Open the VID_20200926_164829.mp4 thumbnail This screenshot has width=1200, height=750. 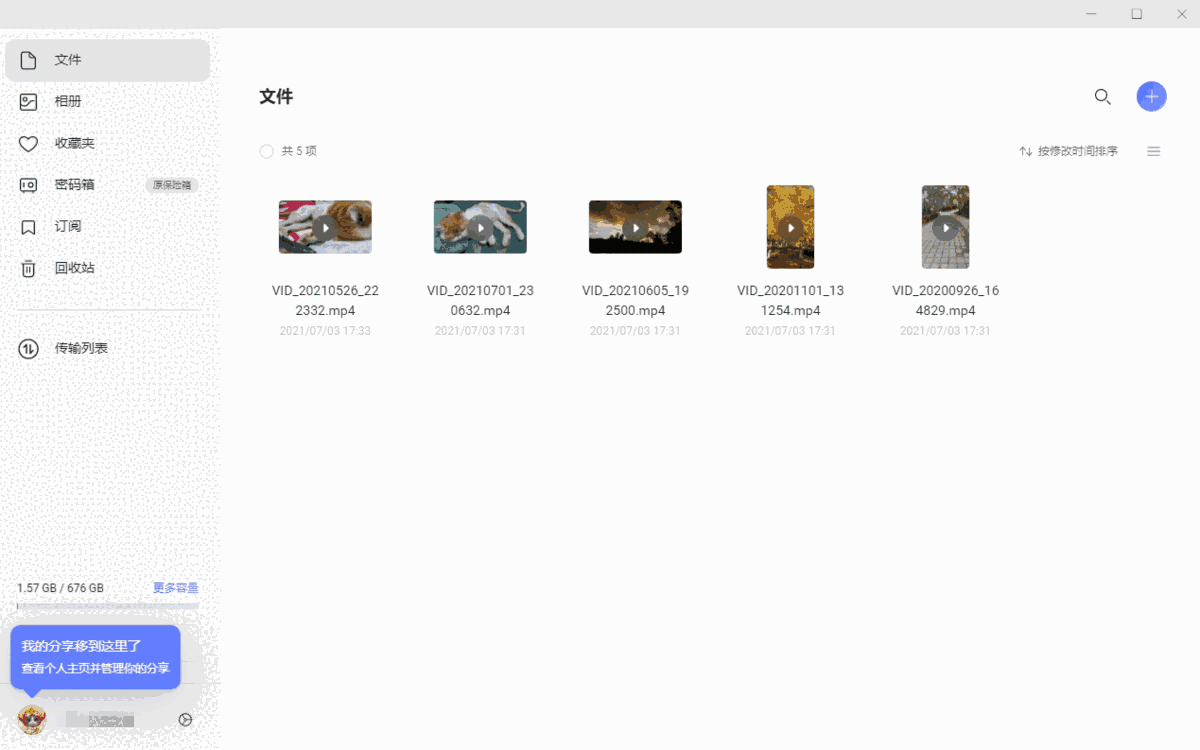pyautogui.click(x=945, y=227)
